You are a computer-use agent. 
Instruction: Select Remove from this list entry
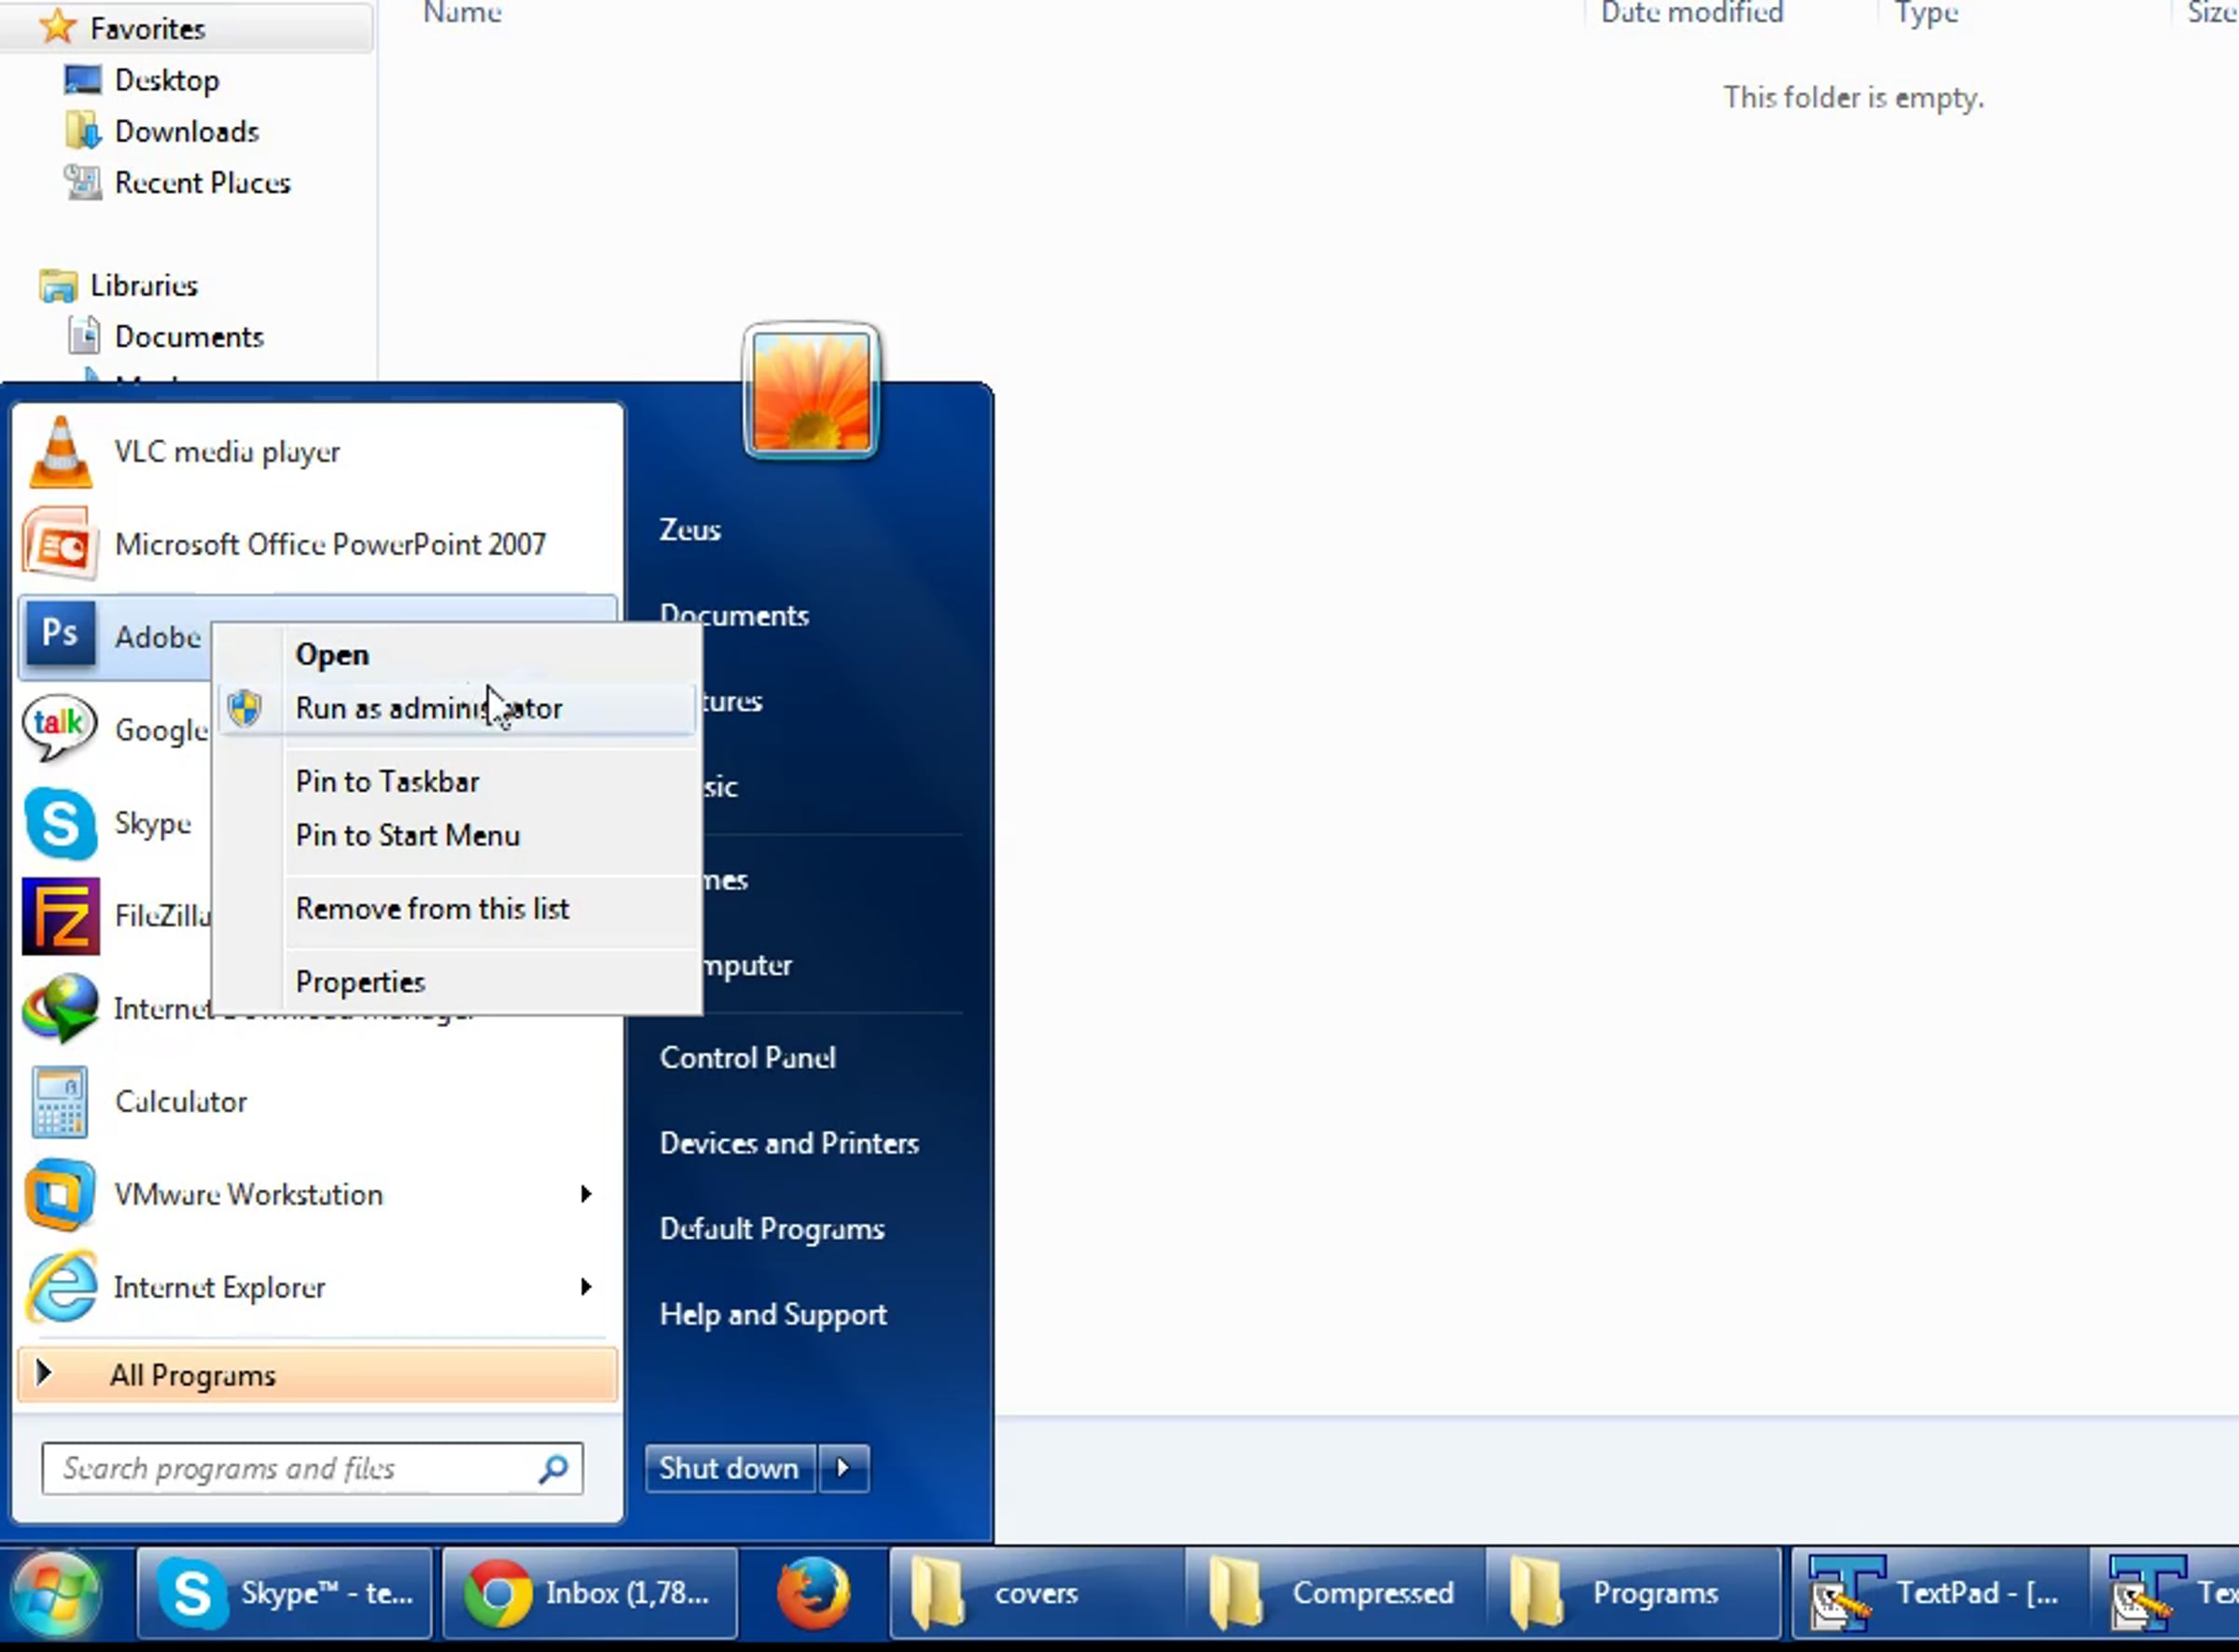pyautogui.click(x=432, y=909)
